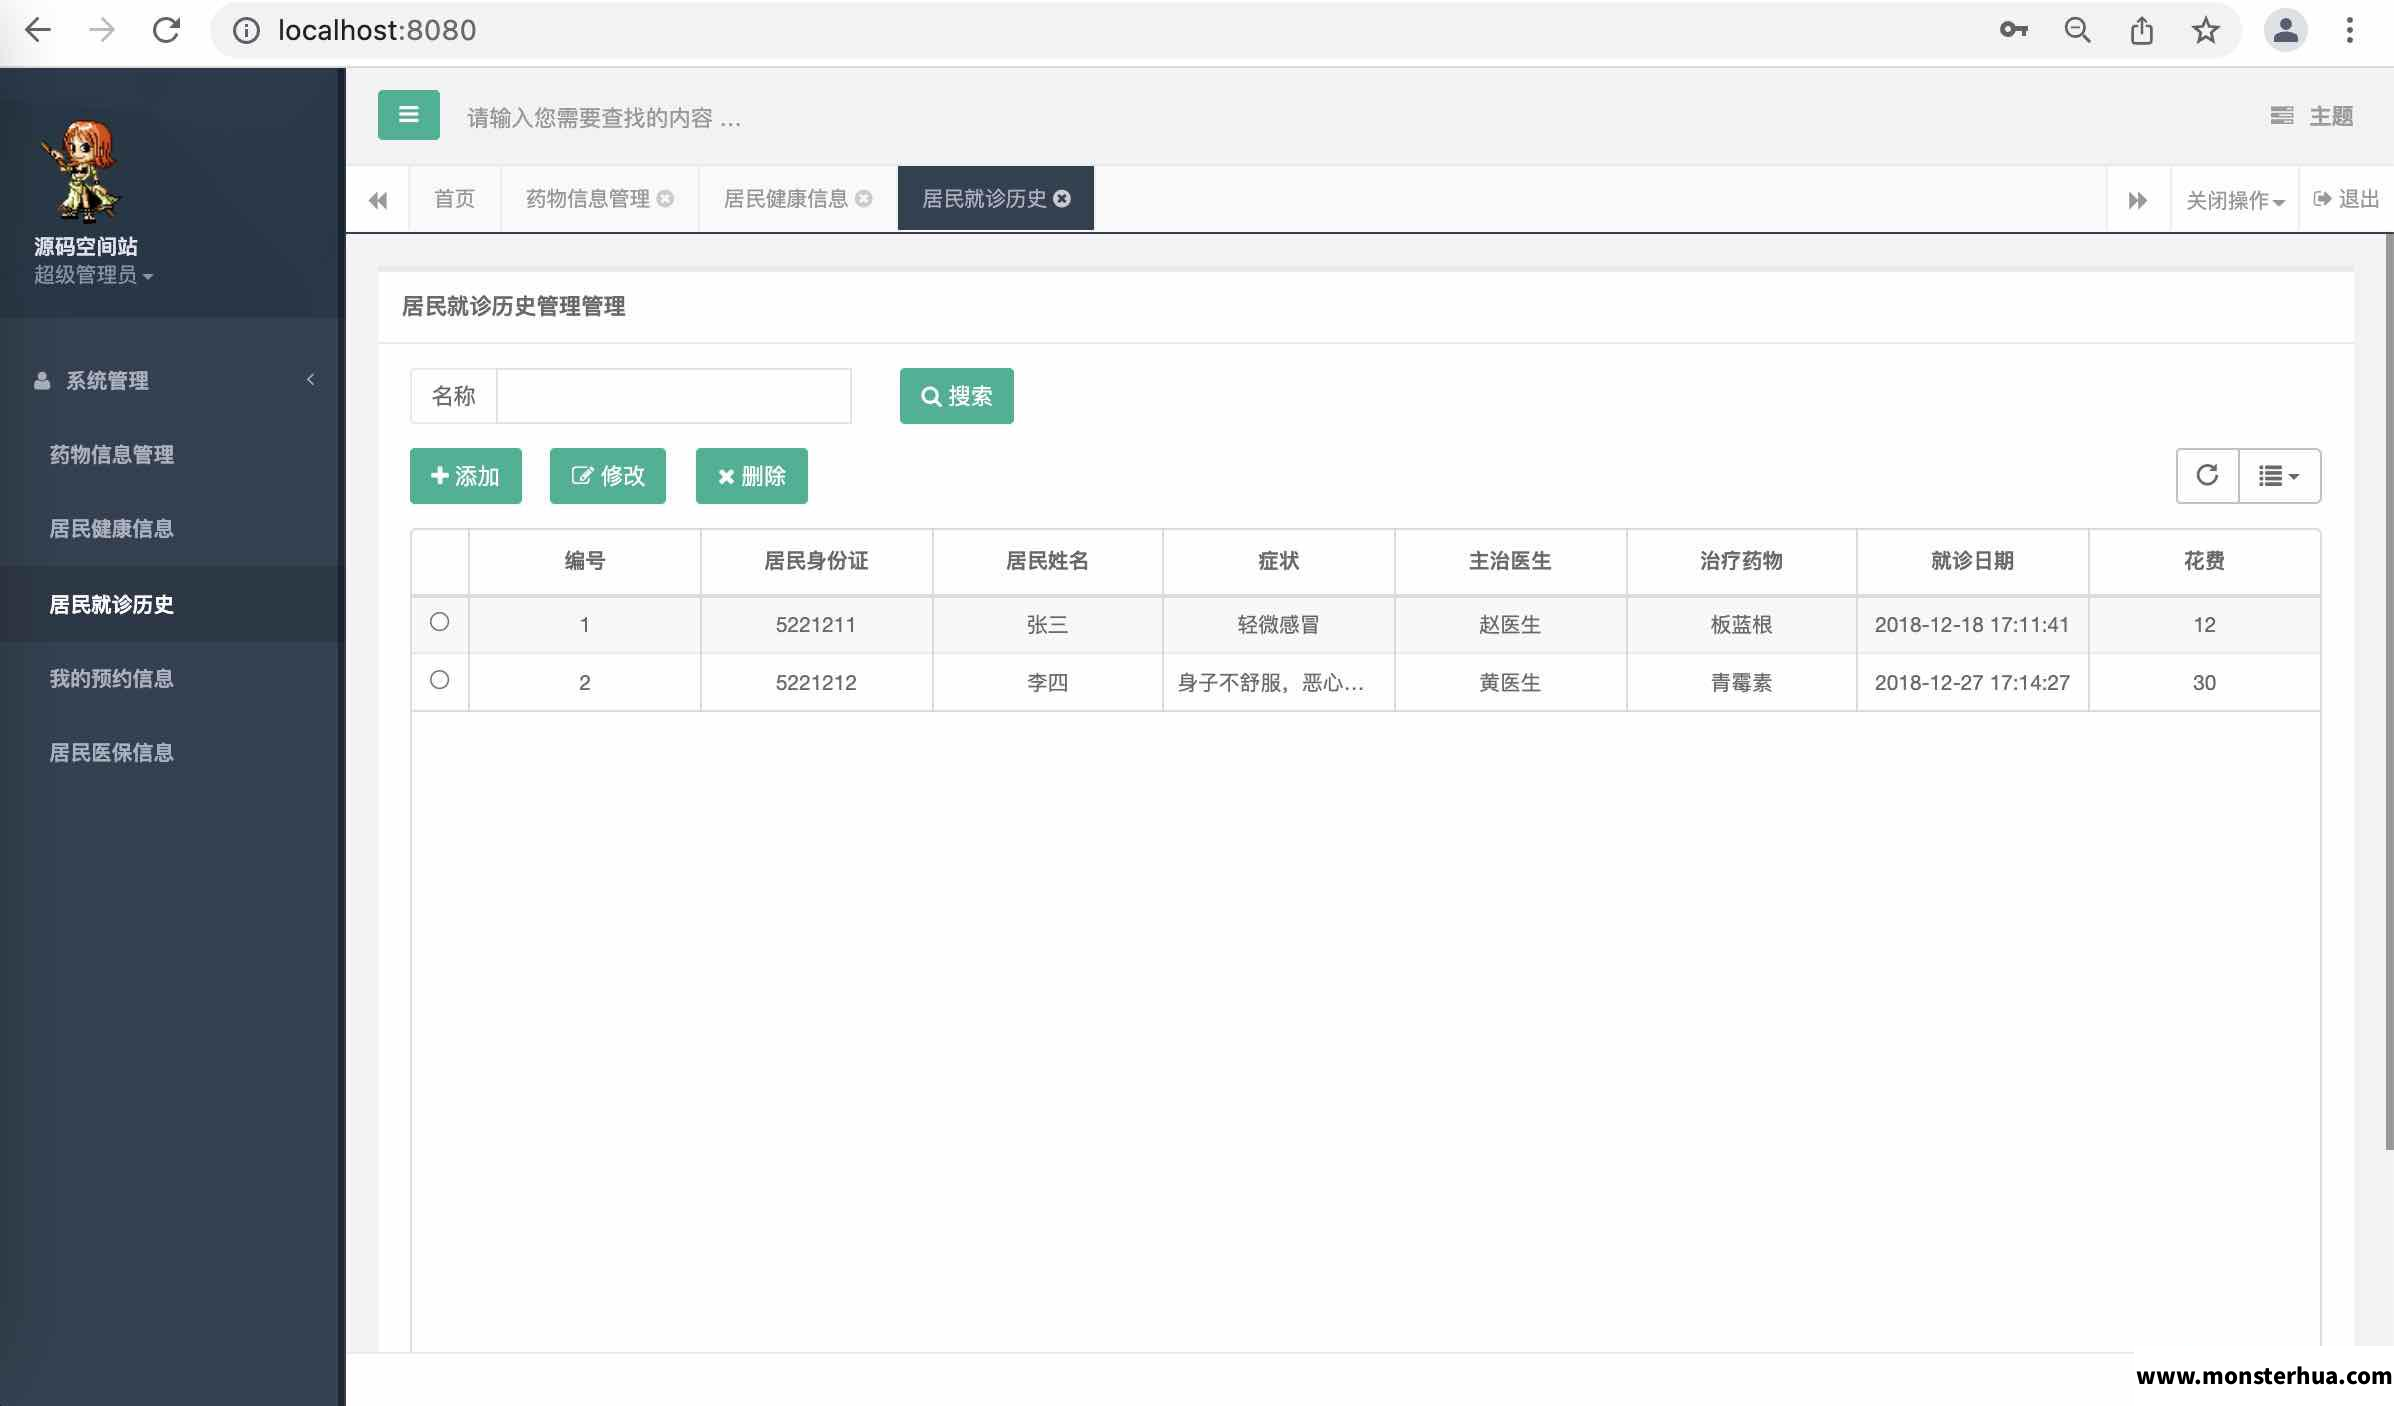Click the truncated symptom cell 身子不舒服
This screenshot has height=1406, width=2394.
(x=1278, y=683)
